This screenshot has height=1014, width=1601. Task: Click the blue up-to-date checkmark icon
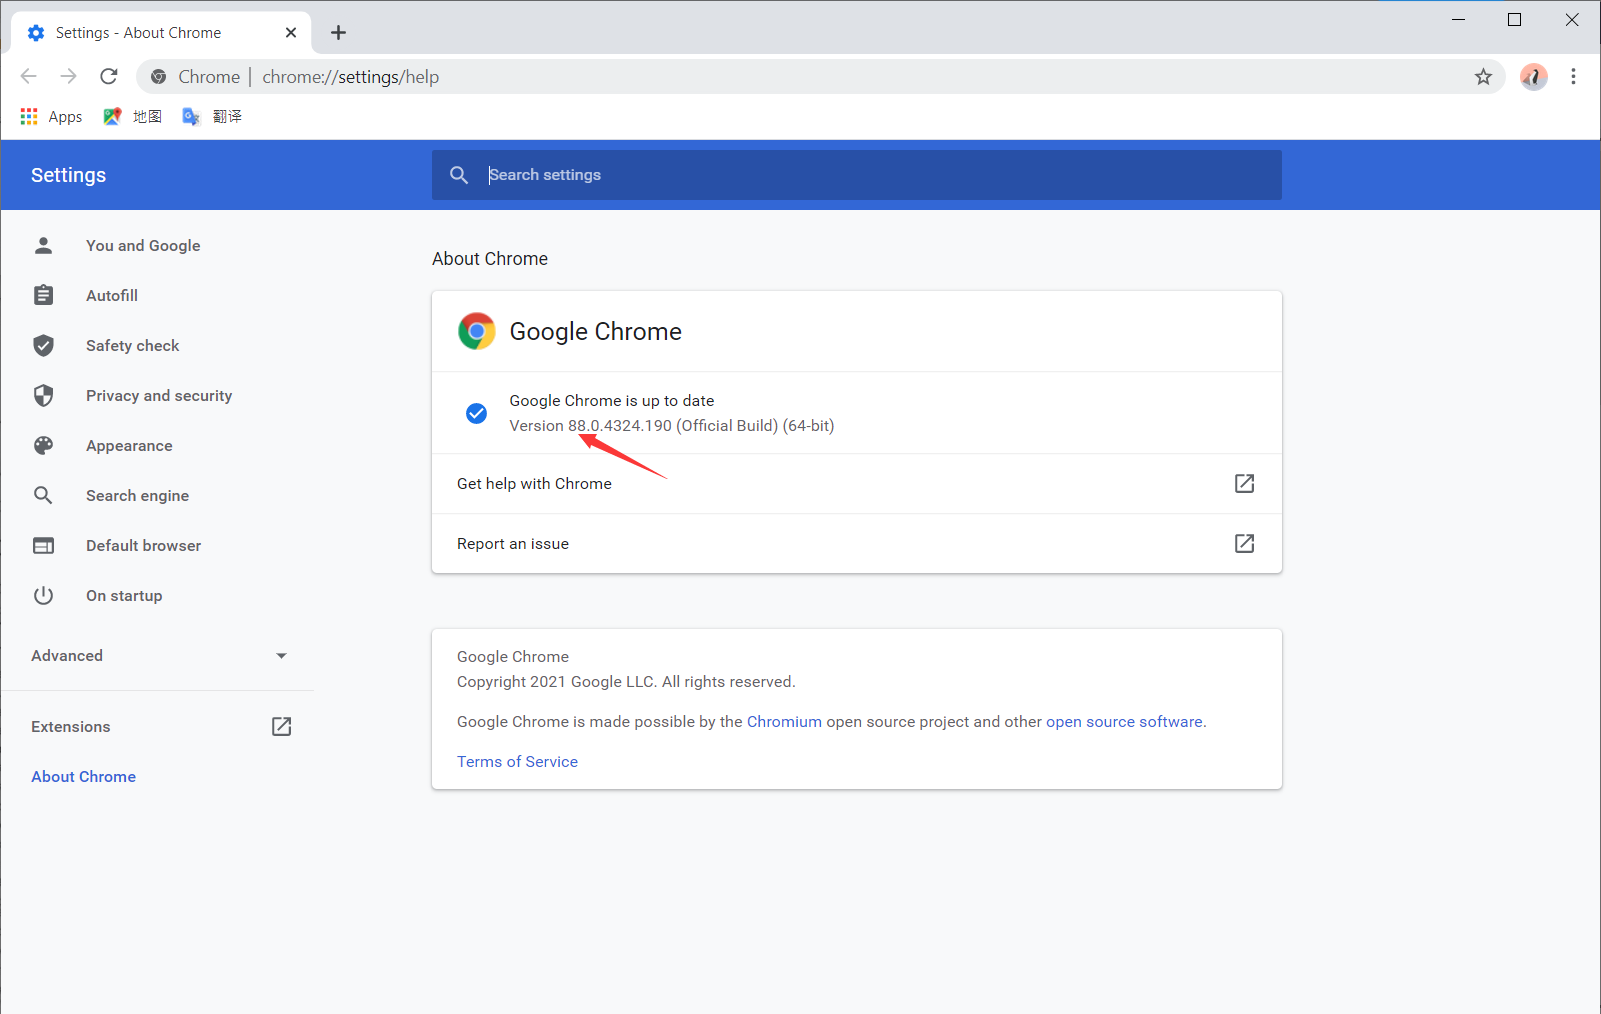476,413
